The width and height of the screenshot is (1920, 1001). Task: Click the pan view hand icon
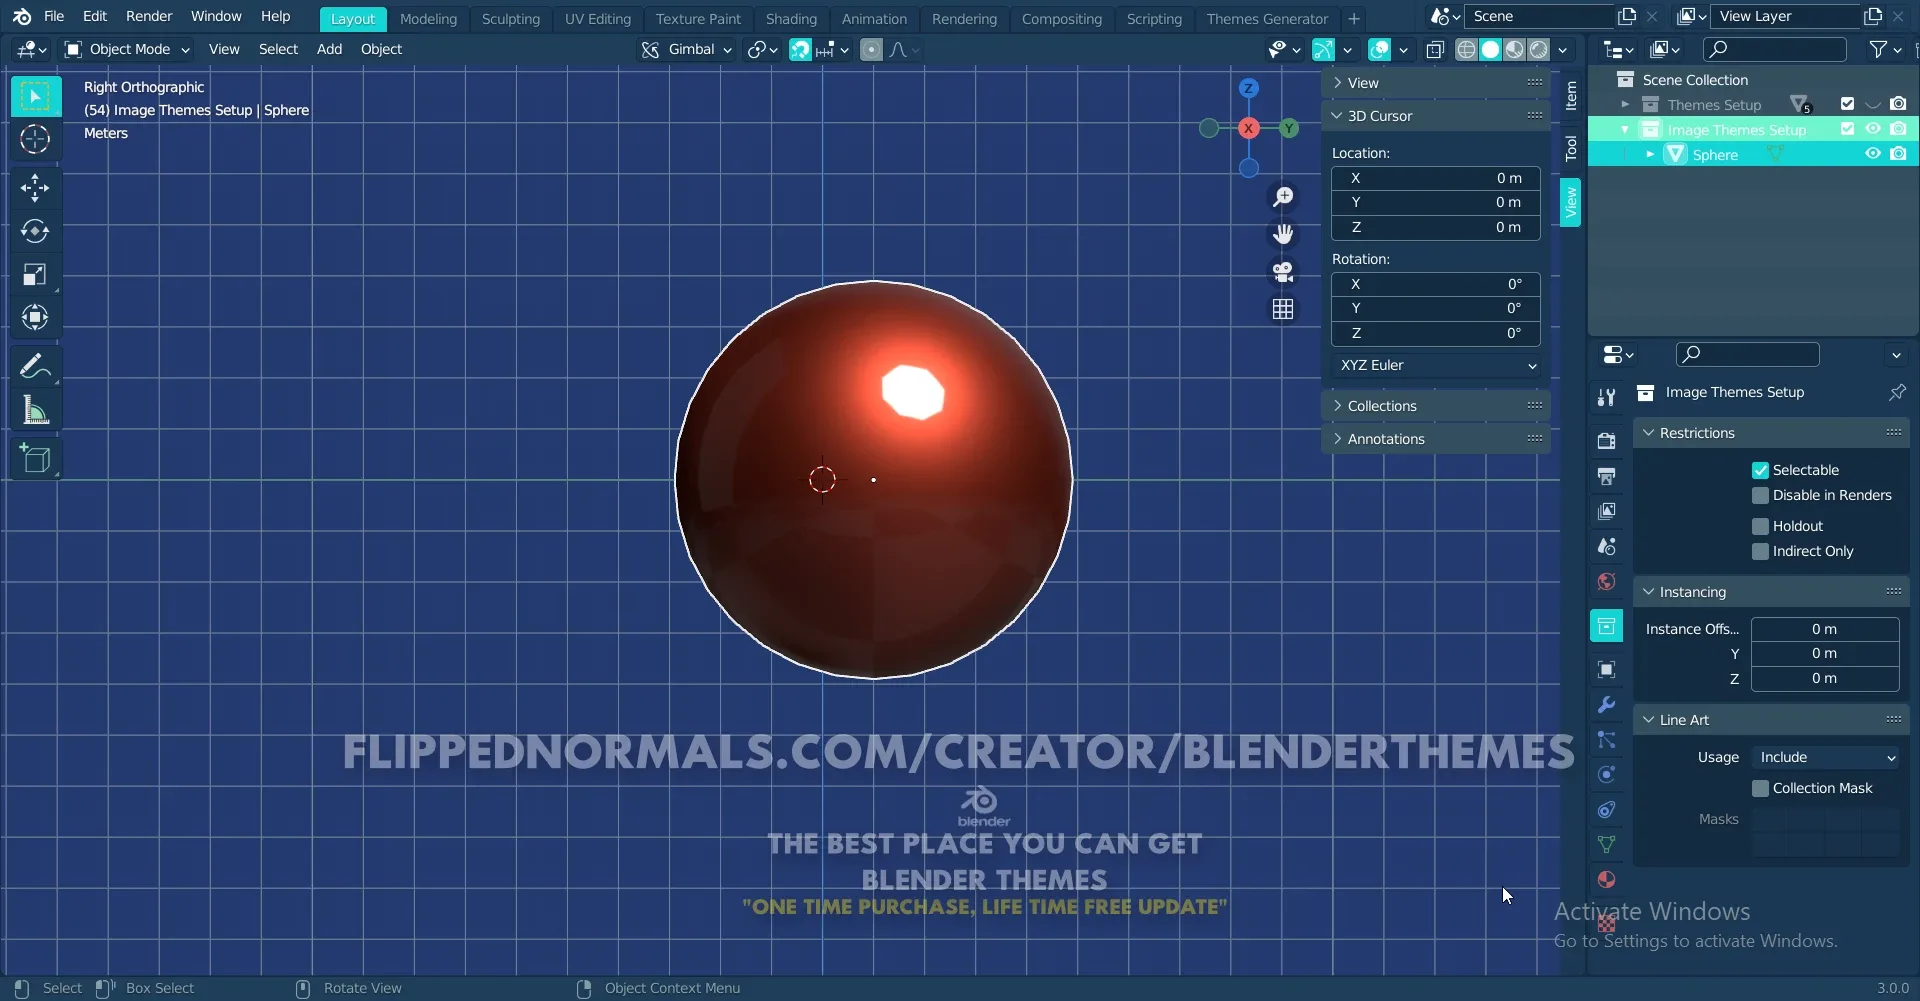(x=1283, y=234)
